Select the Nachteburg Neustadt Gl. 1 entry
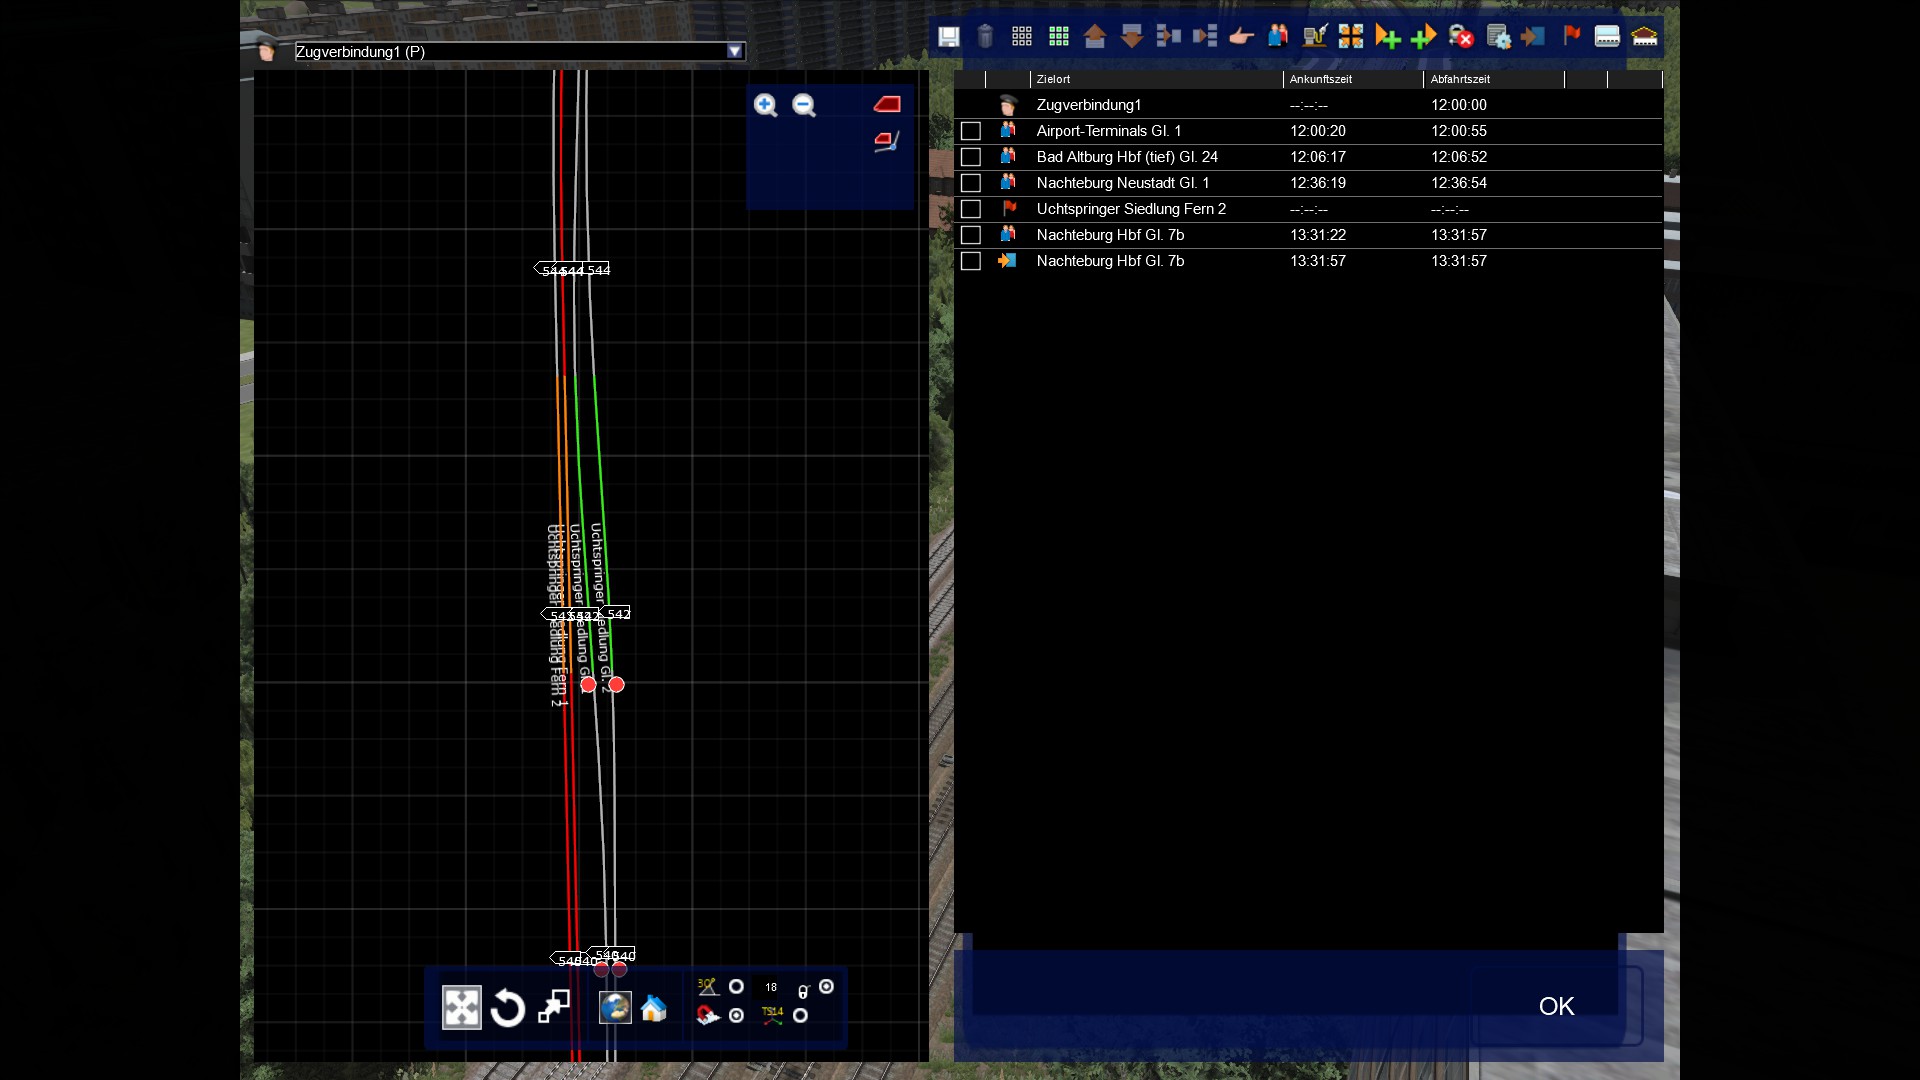This screenshot has width=1920, height=1080. (1122, 183)
